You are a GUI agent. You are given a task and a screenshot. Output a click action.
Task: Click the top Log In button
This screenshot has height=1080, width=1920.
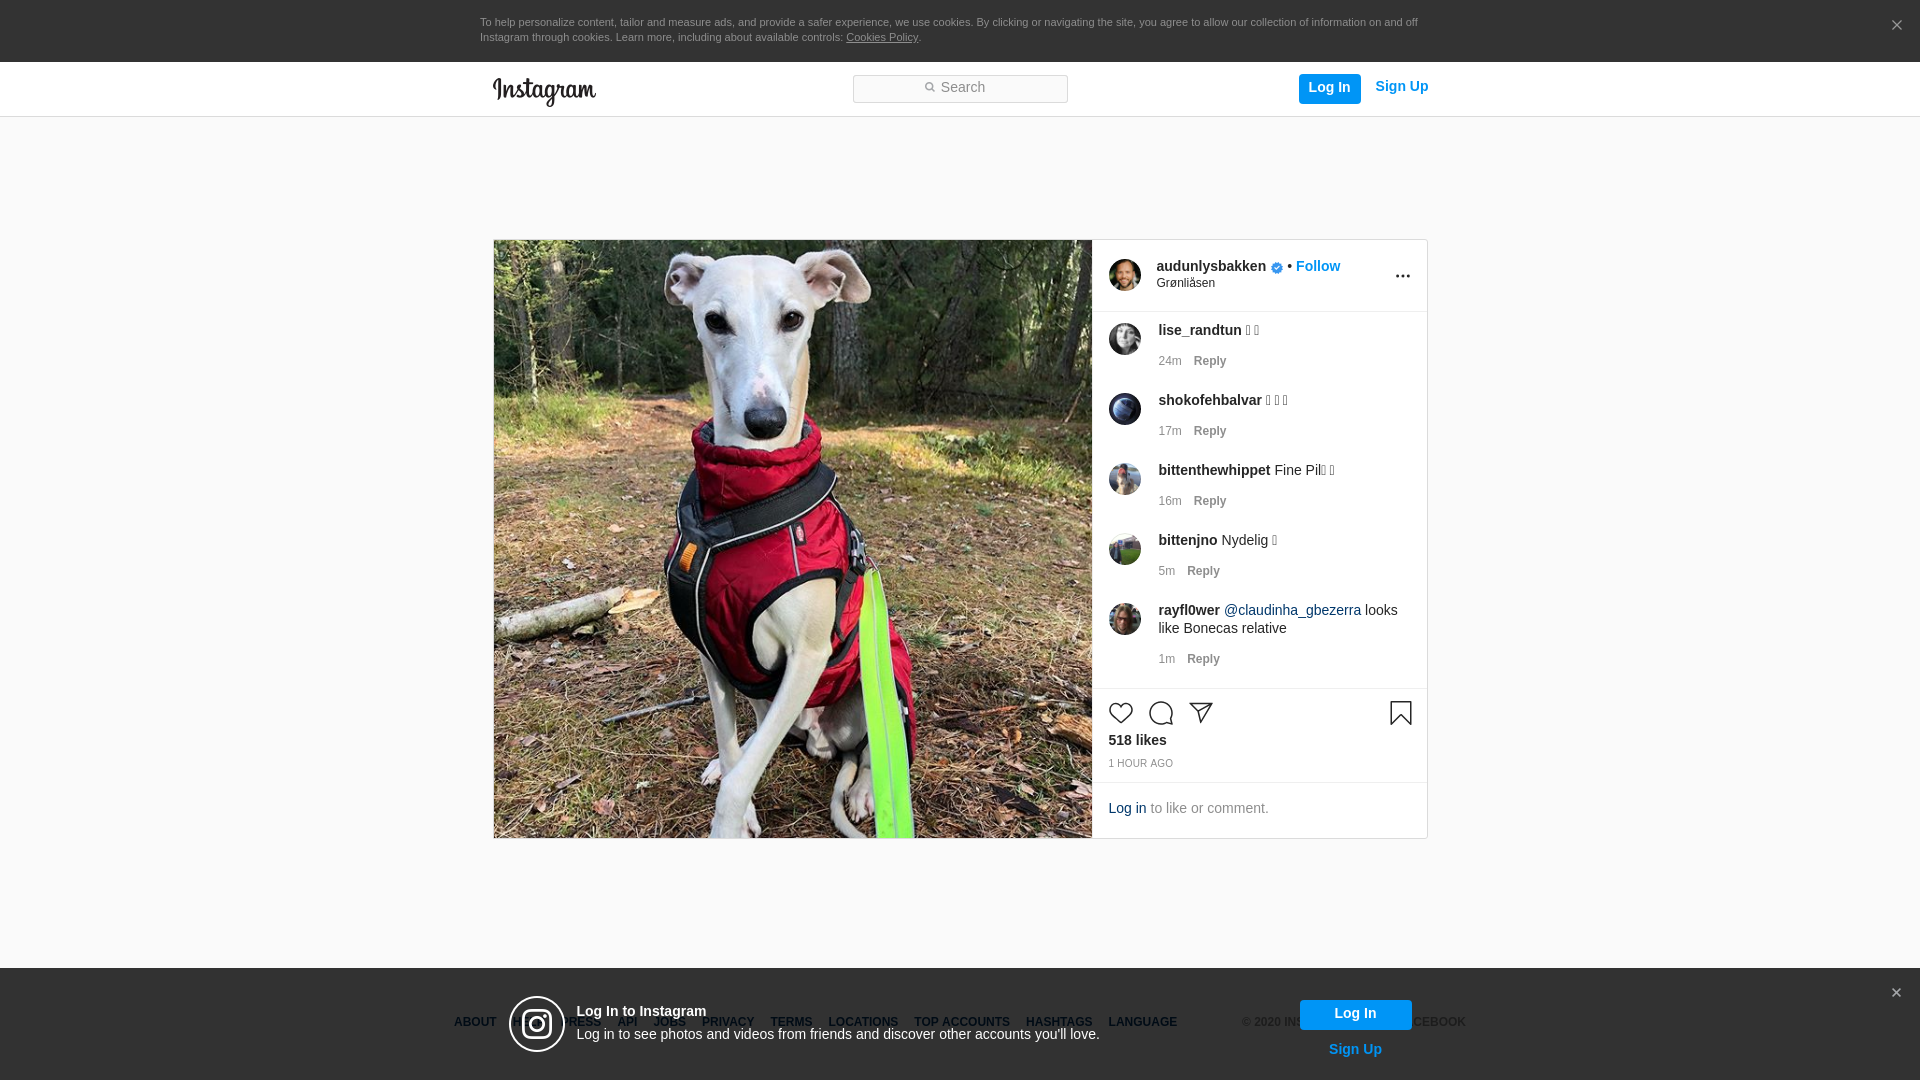point(1330,89)
